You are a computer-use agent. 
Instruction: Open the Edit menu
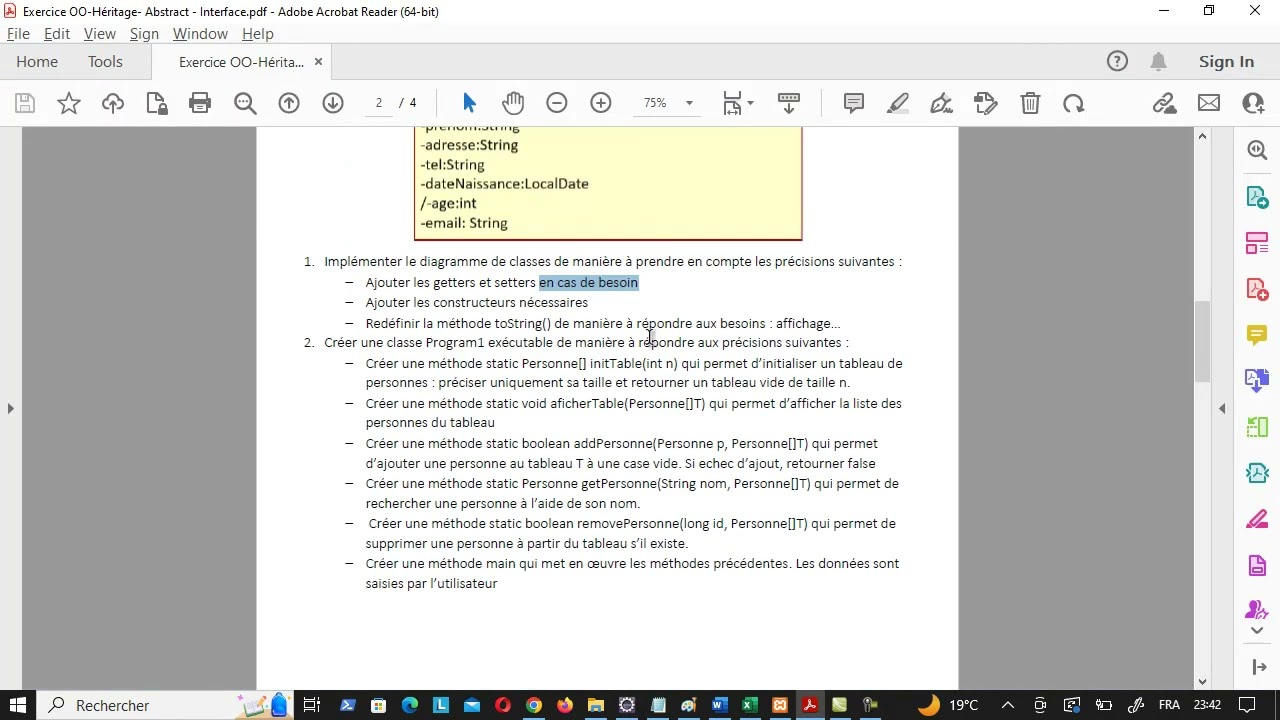57,33
